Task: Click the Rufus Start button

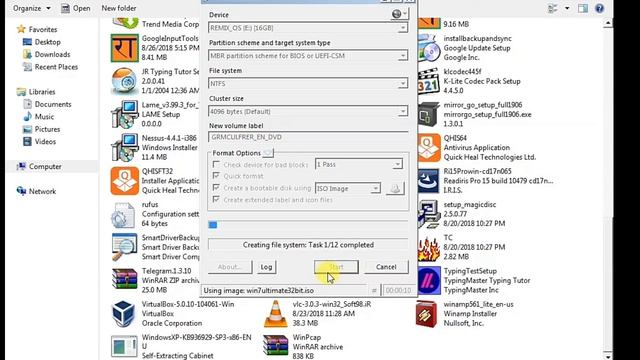Action: pyautogui.click(x=336, y=267)
